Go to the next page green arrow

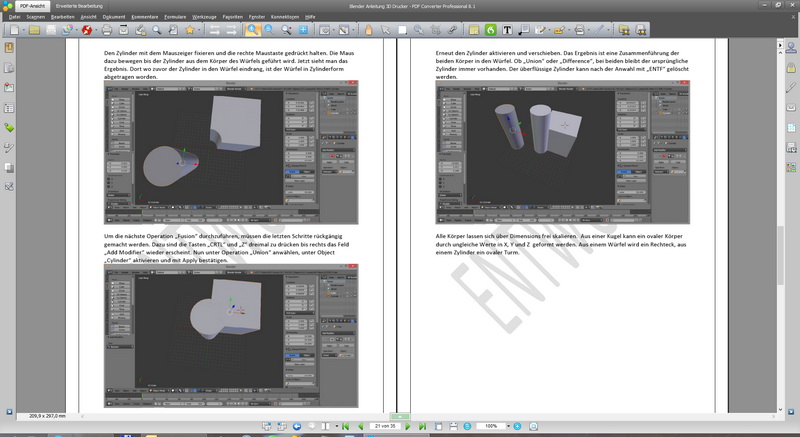408,426
